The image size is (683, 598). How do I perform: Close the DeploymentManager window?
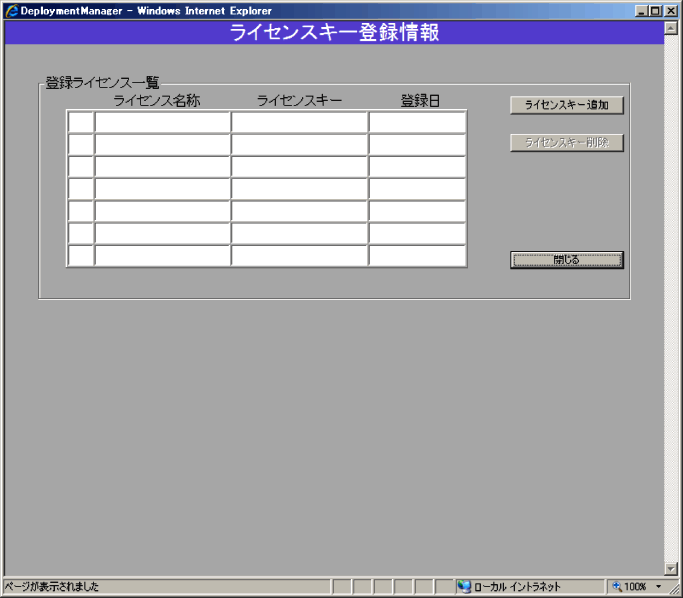tap(671, 11)
